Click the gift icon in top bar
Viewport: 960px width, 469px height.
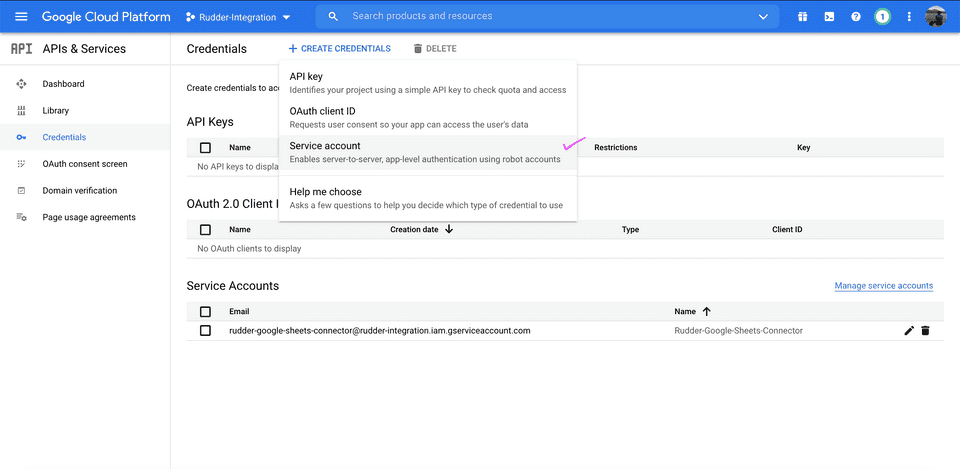point(803,17)
